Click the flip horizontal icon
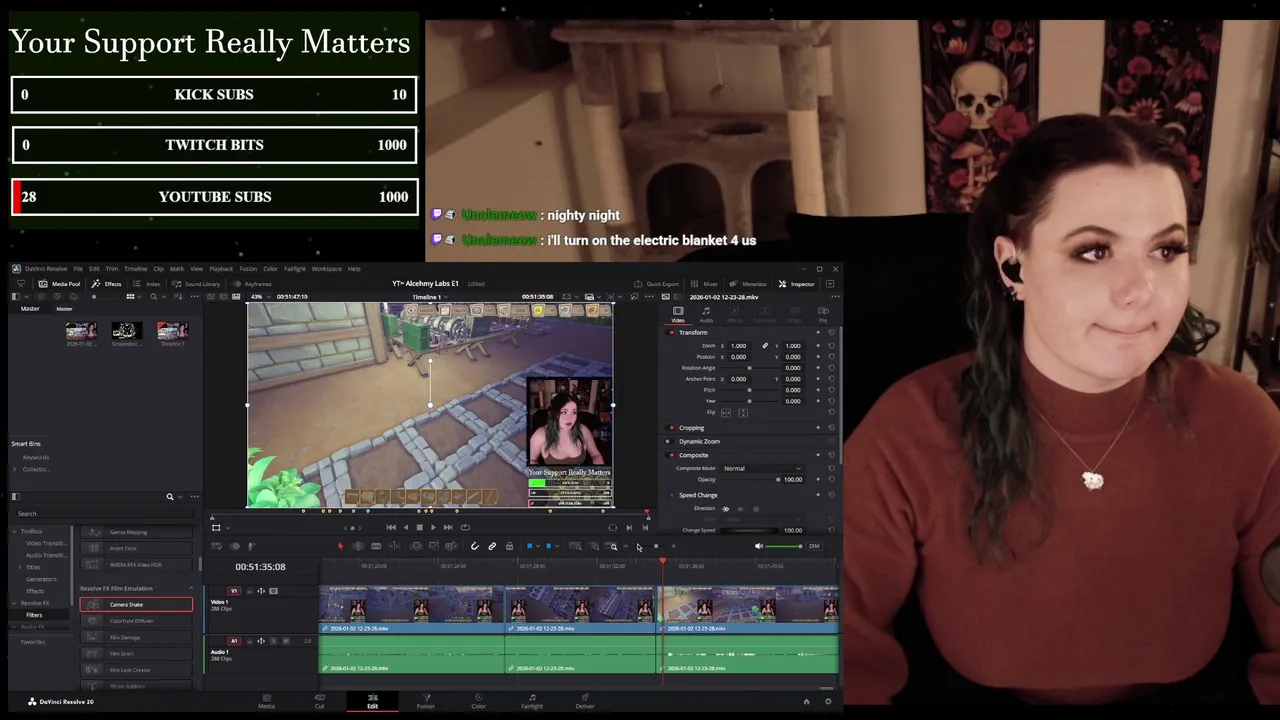Image resolution: width=1280 pixels, height=720 pixels. point(726,413)
